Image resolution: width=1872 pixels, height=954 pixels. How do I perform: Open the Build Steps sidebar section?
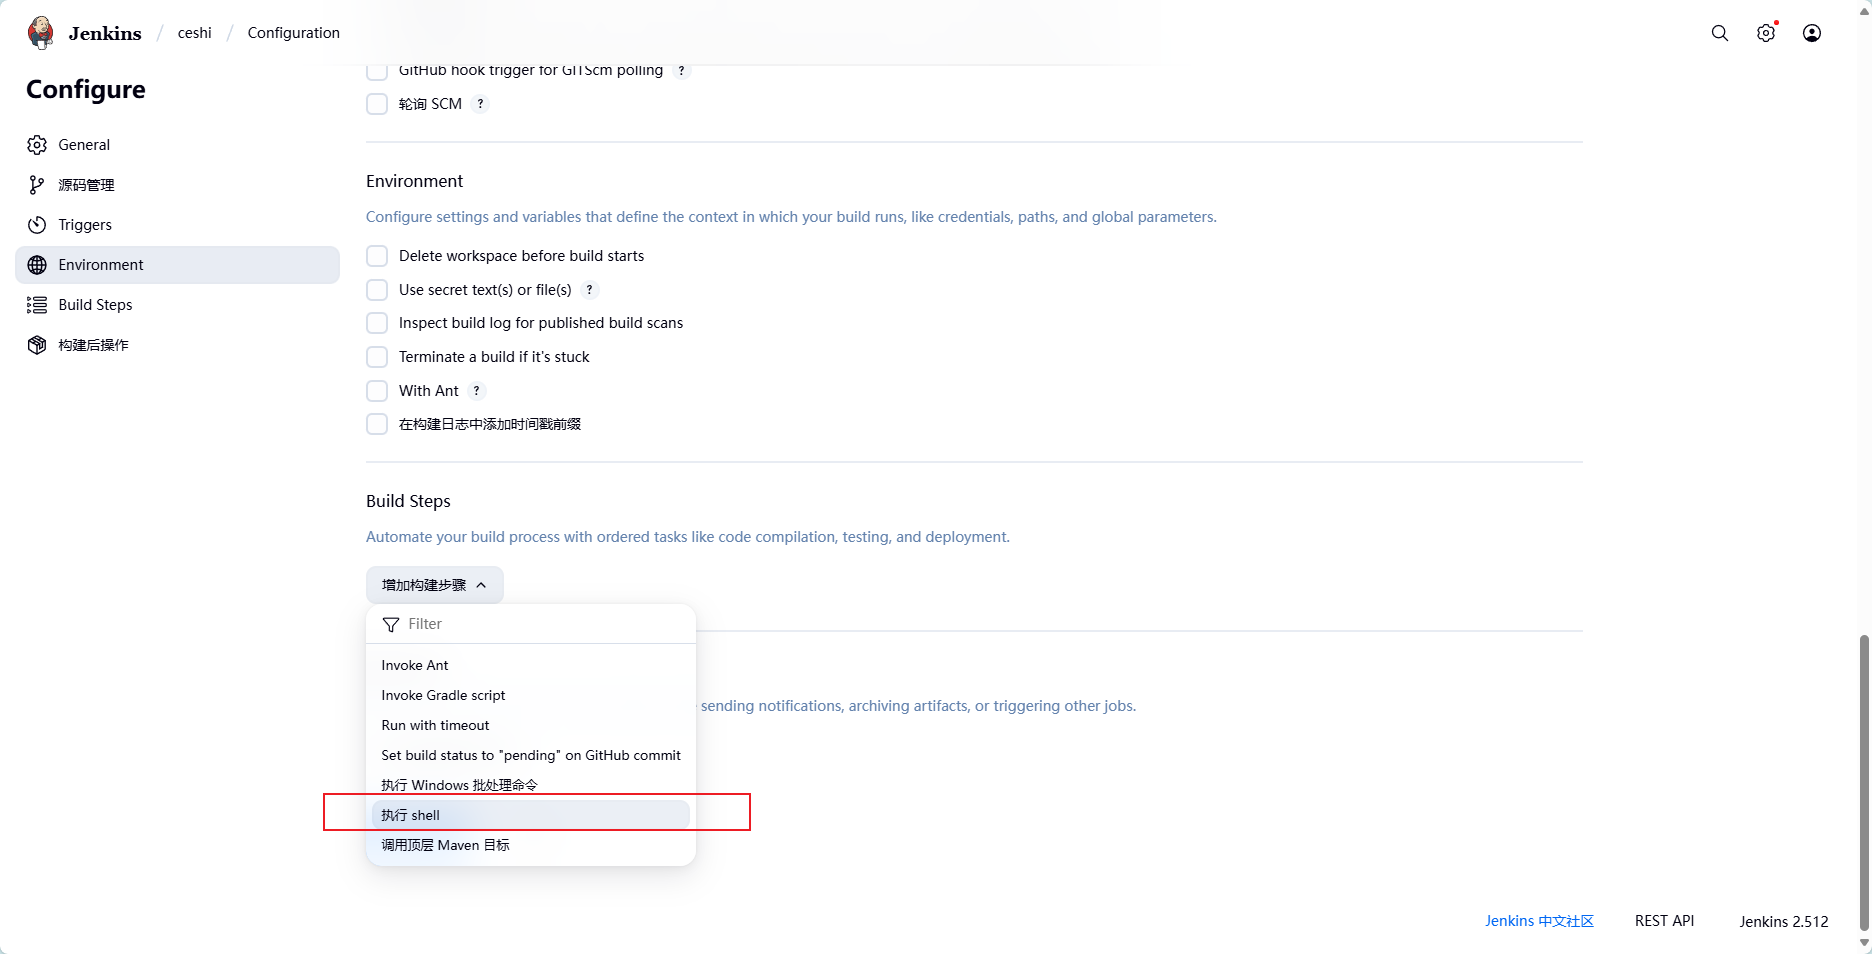95,304
